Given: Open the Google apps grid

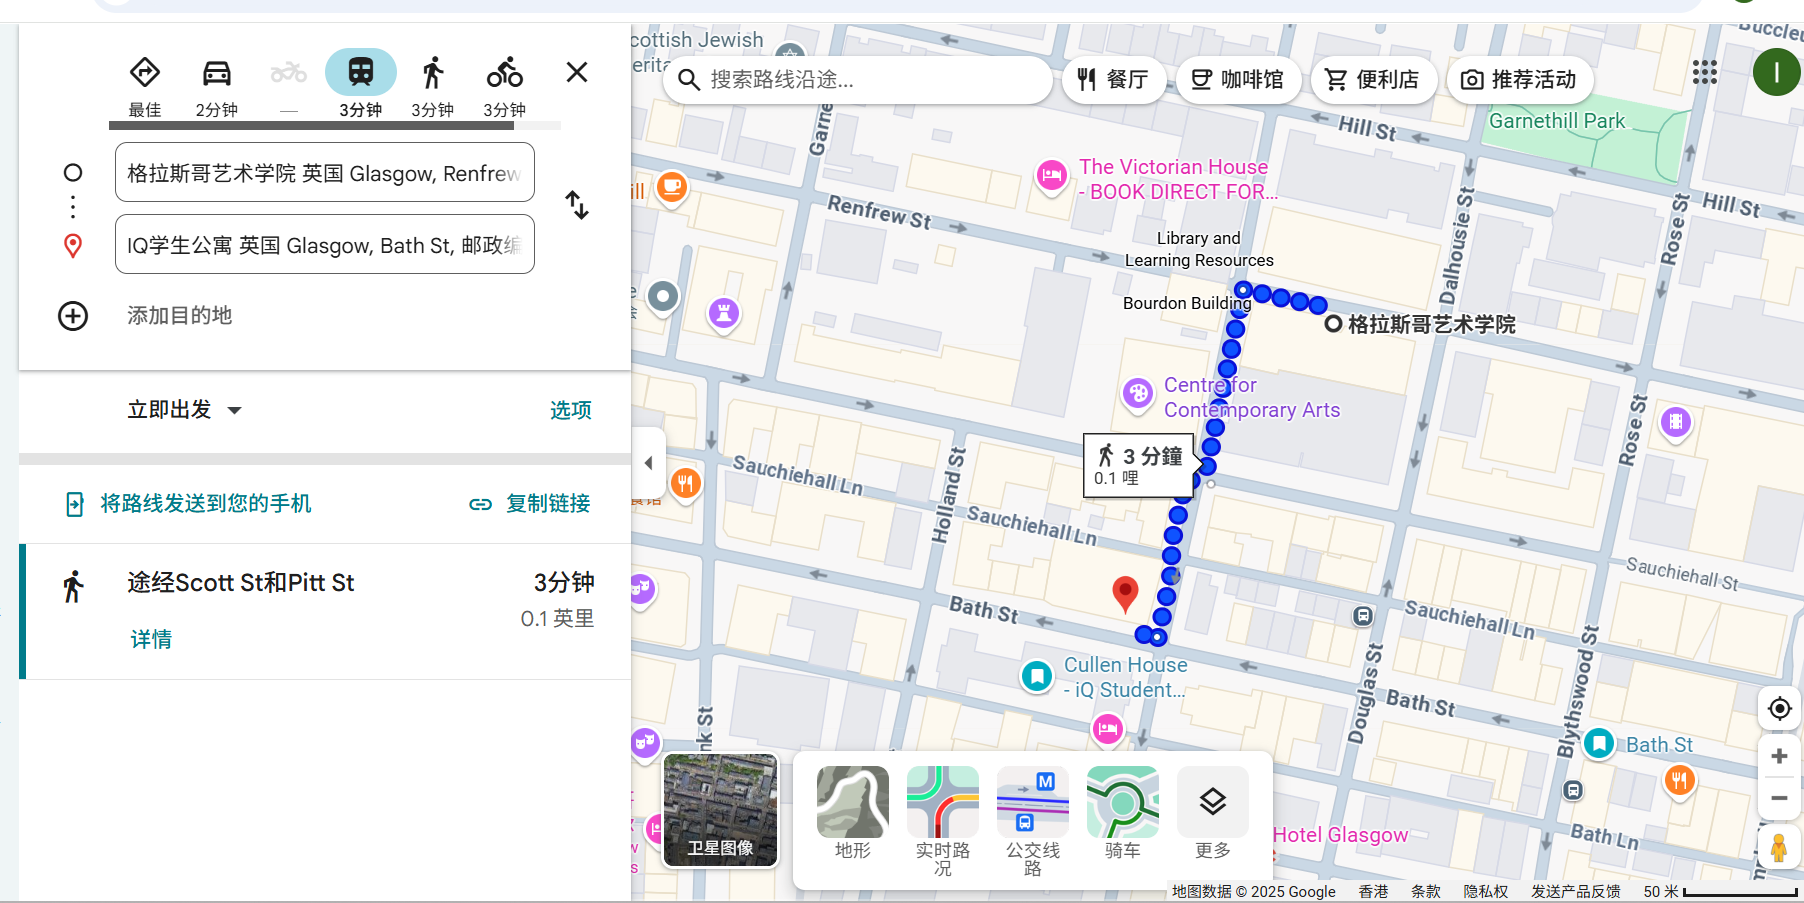Looking at the screenshot, I should (x=1705, y=73).
